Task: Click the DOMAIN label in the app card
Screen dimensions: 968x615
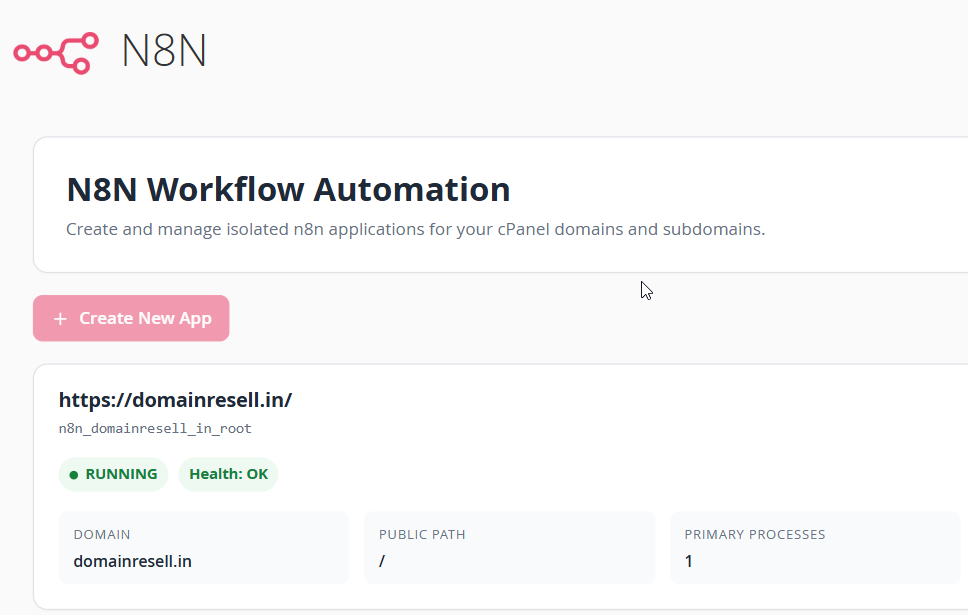Action: click(102, 535)
